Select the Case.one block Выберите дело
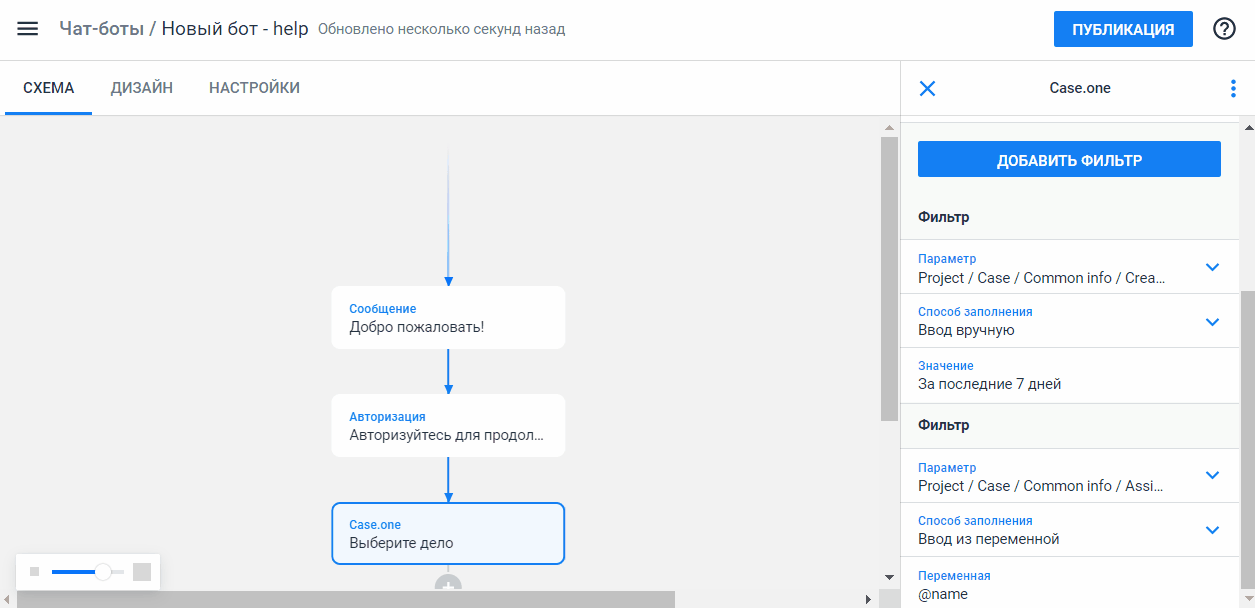1255x608 pixels. (x=448, y=534)
